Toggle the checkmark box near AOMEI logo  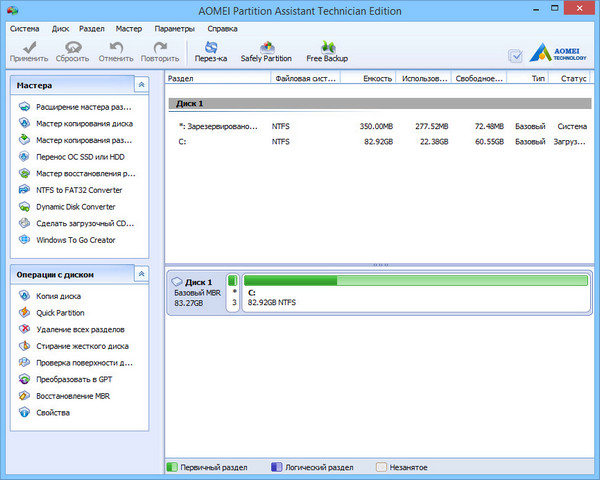point(515,56)
